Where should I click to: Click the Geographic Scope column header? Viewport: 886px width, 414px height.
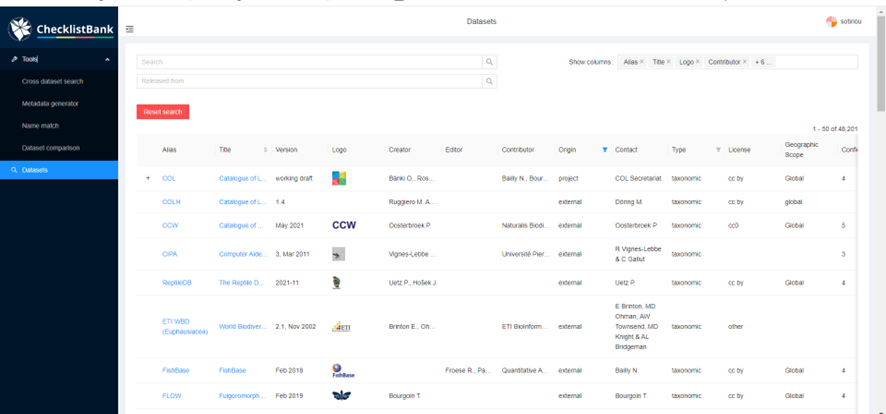(x=801, y=149)
